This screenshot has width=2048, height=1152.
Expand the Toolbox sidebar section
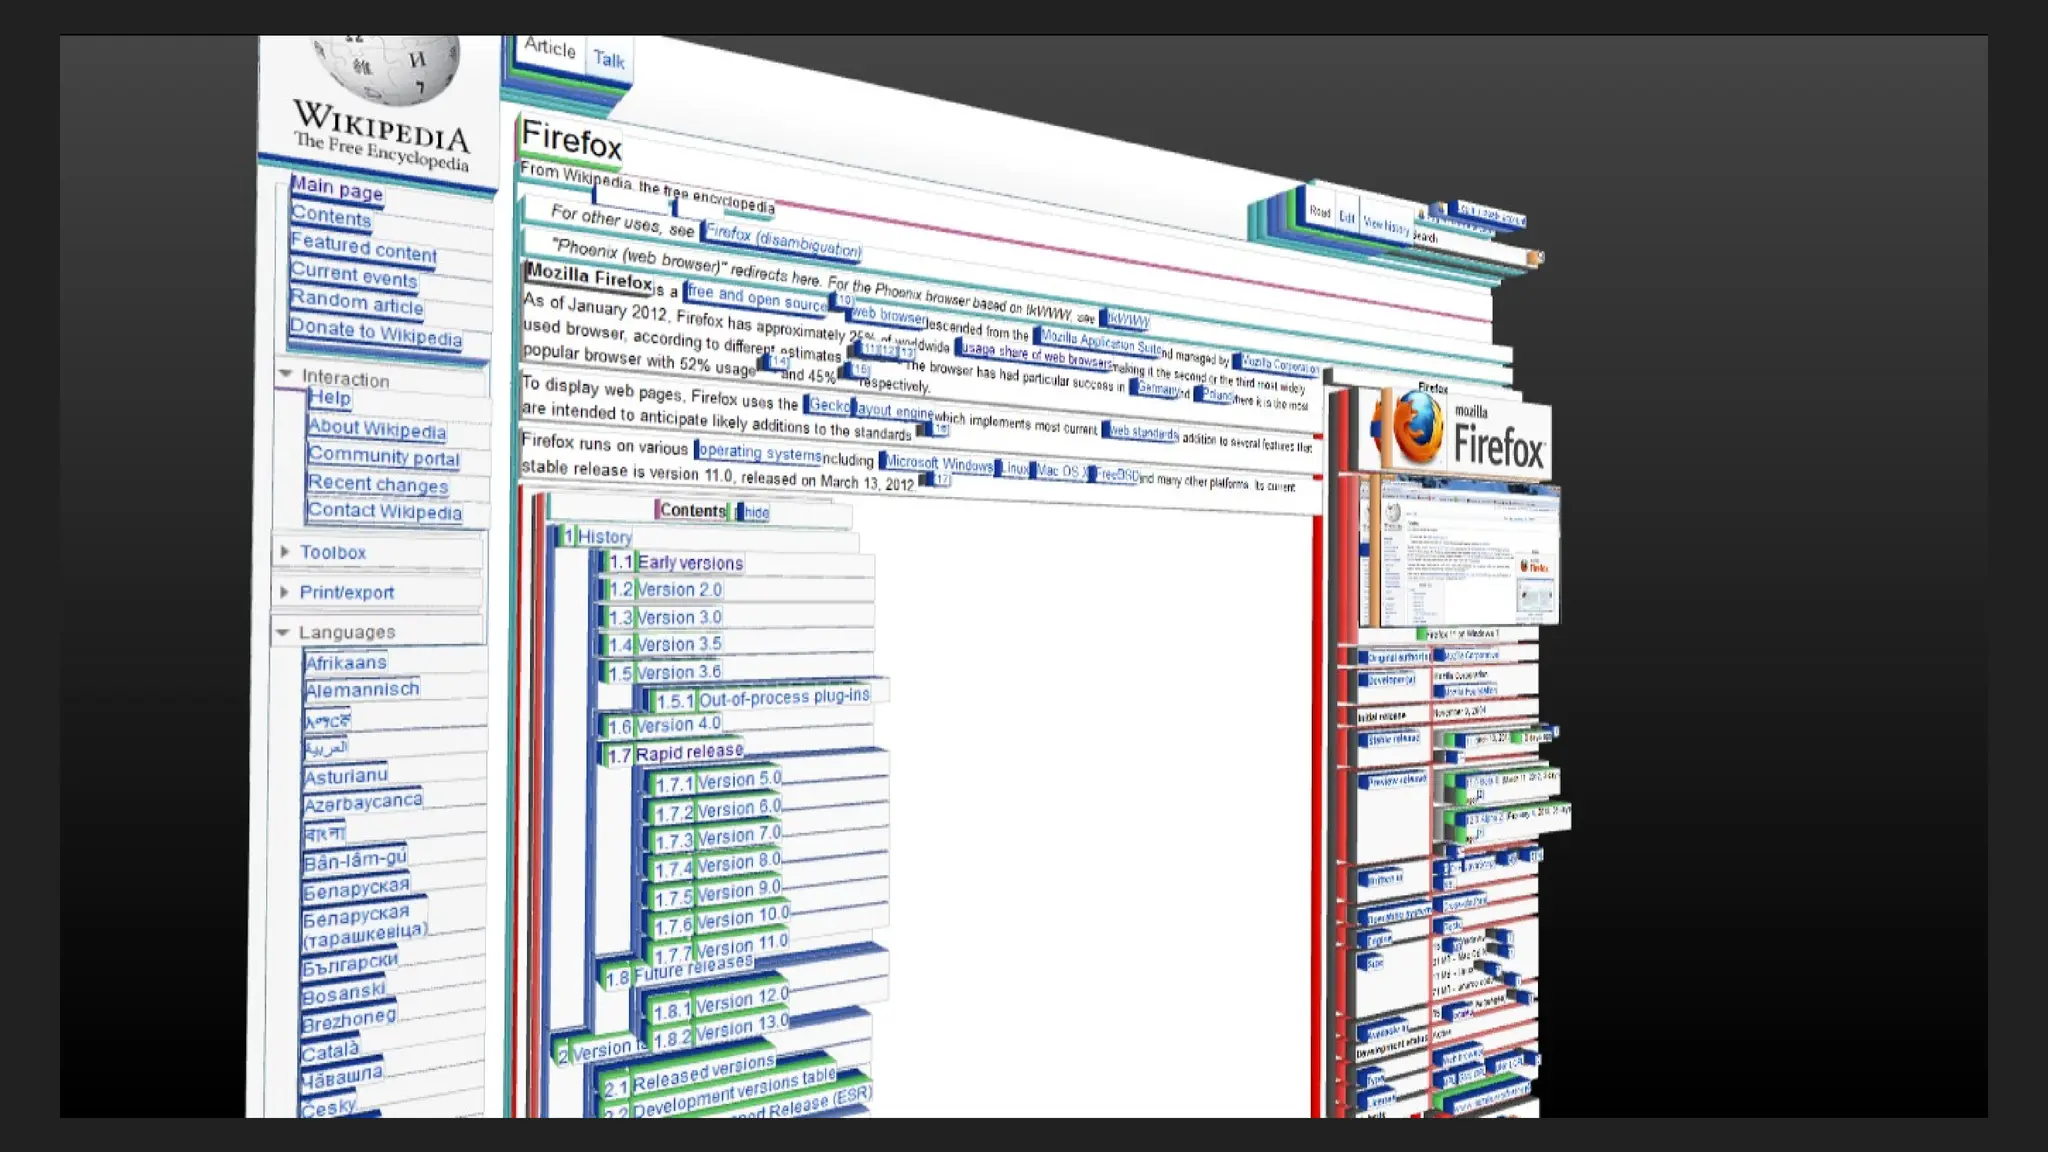click(285, 552)
